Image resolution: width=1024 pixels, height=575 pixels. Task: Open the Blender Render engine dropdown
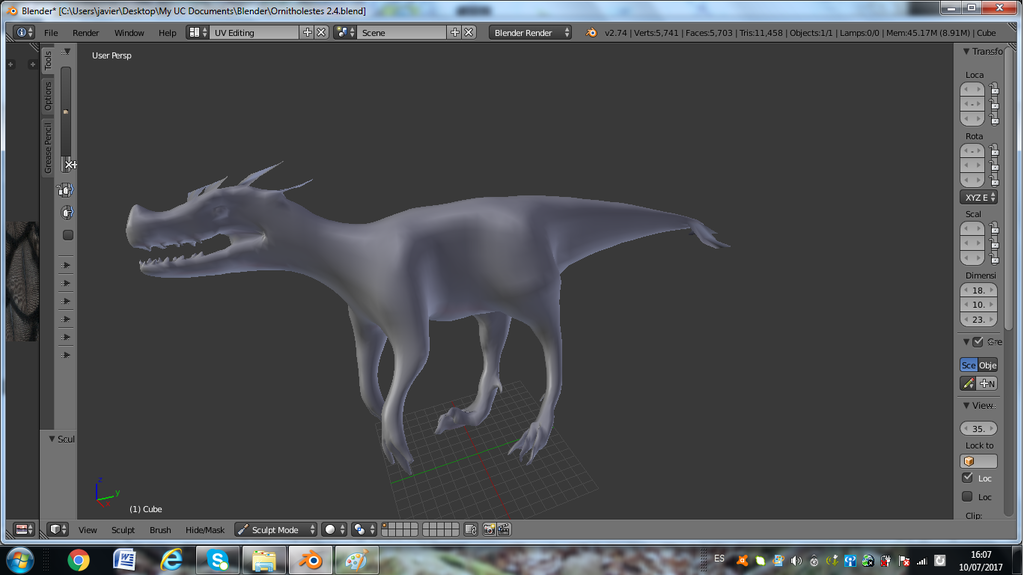point(530,32)
